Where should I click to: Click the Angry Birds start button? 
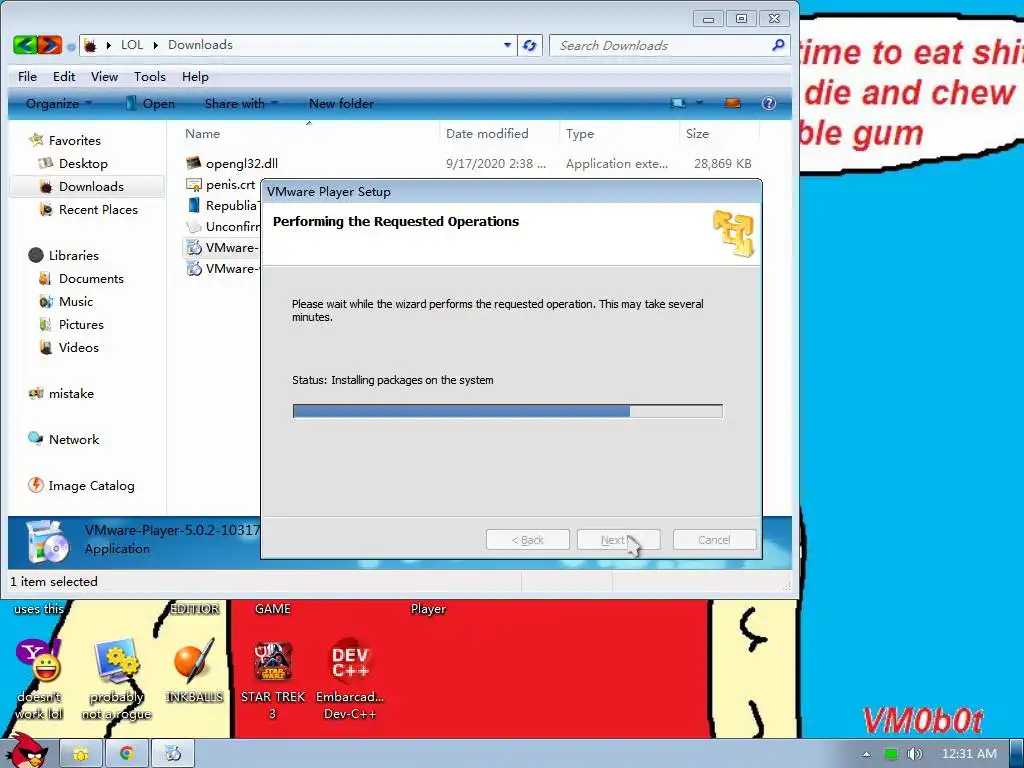(x=26, y=751)
